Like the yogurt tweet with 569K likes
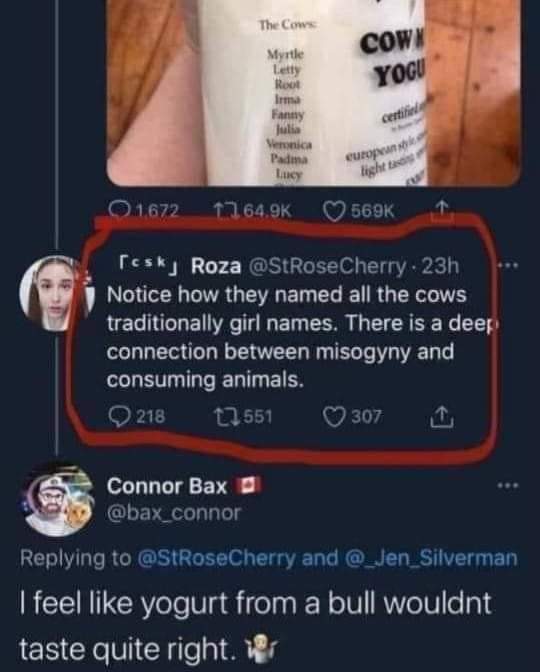Screen dimensions: 540x672 click(x=358, y=210)
